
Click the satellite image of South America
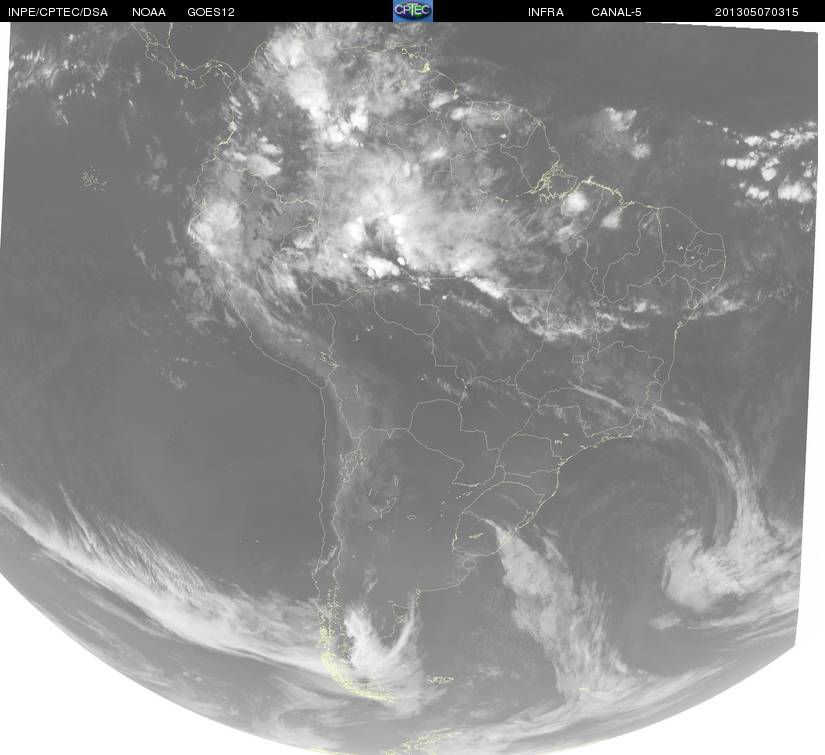coord(412,388)
